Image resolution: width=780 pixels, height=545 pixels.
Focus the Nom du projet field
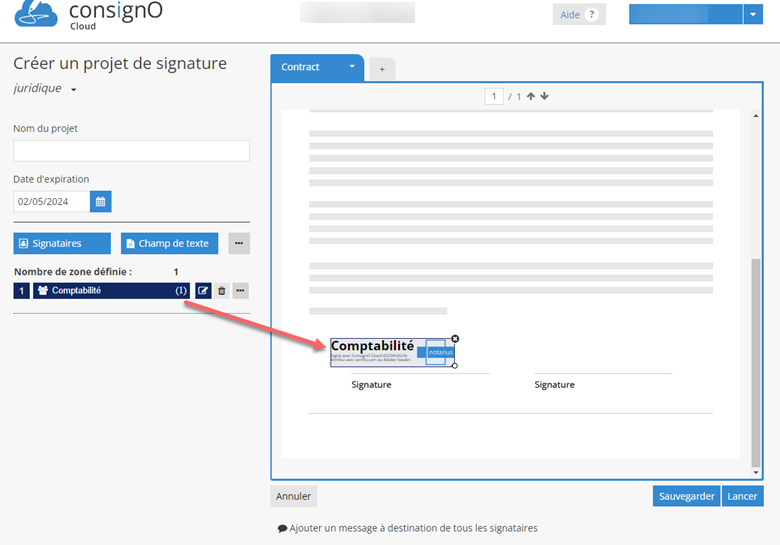coord(131,151)
